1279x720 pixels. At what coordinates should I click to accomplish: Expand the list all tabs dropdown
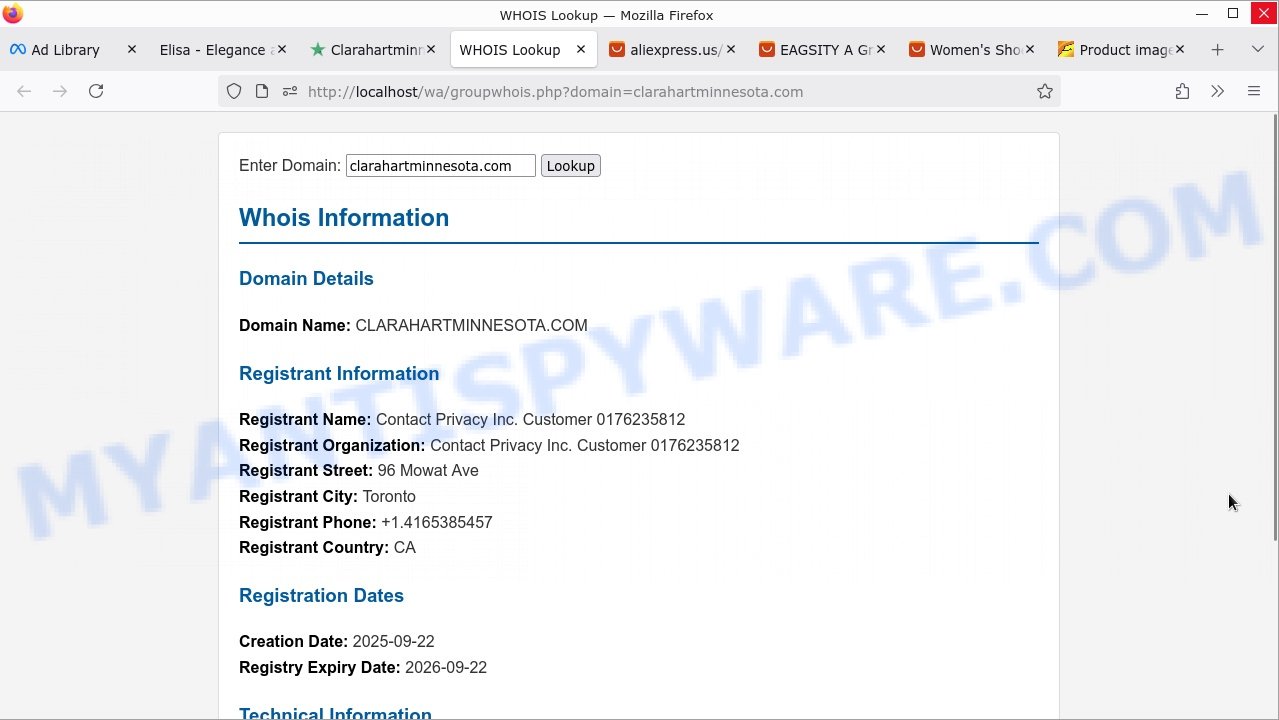[1258, 50]
